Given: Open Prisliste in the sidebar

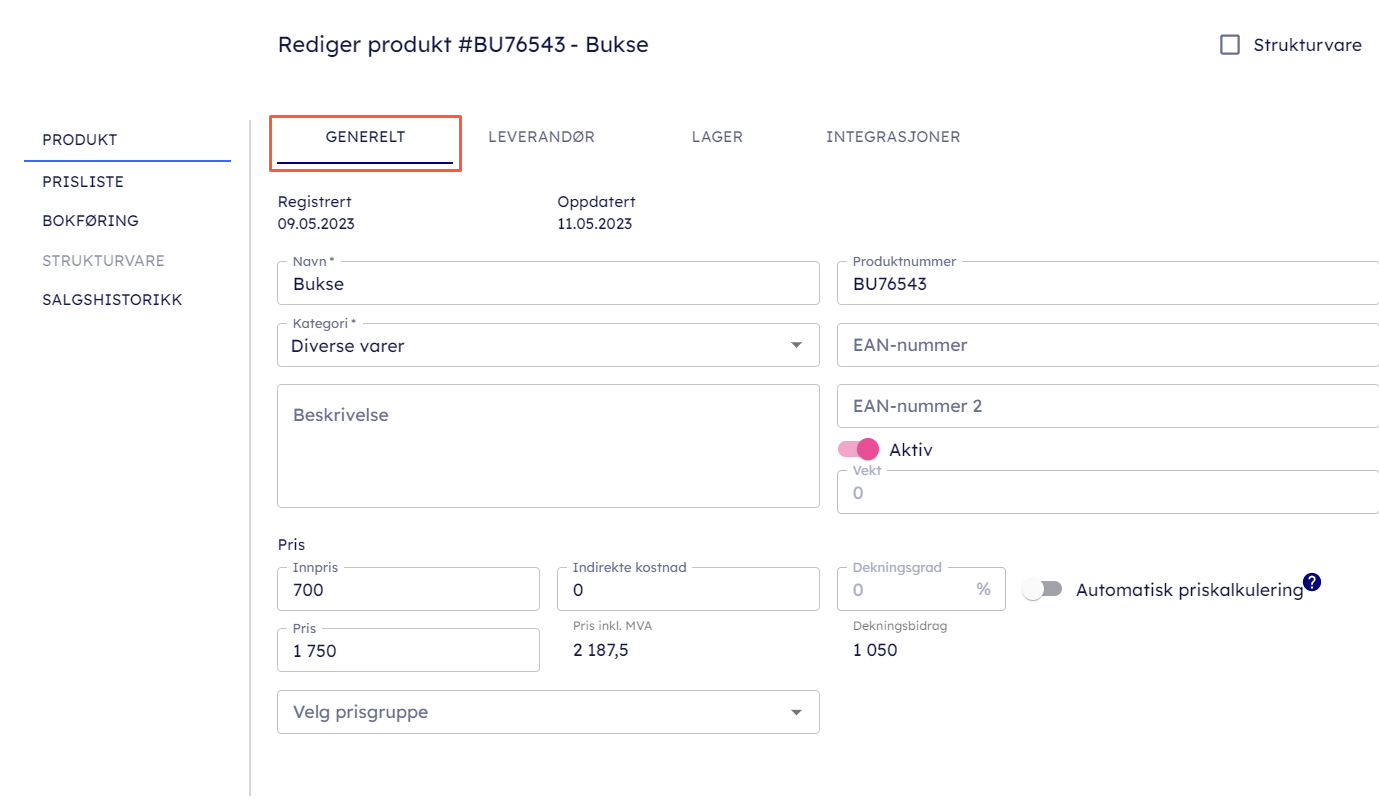Looking at the screenshot, I should tap(83, 182).
